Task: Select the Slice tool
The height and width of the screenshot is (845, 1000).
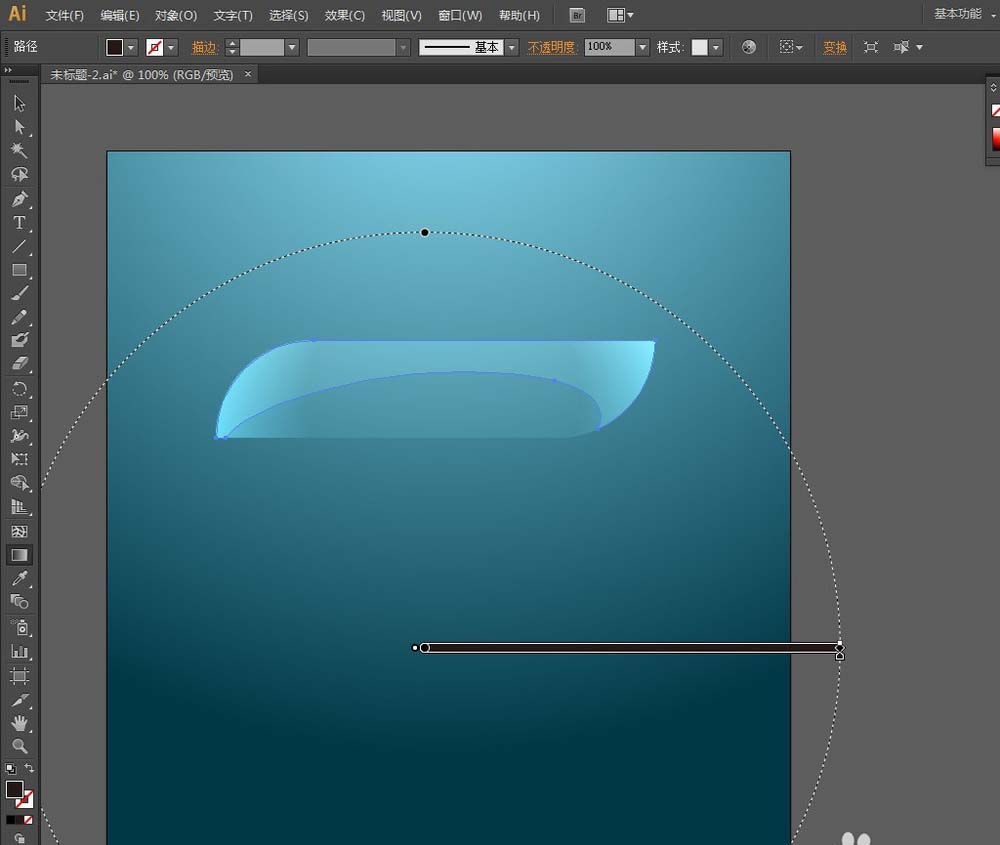Action: [19, 700]
